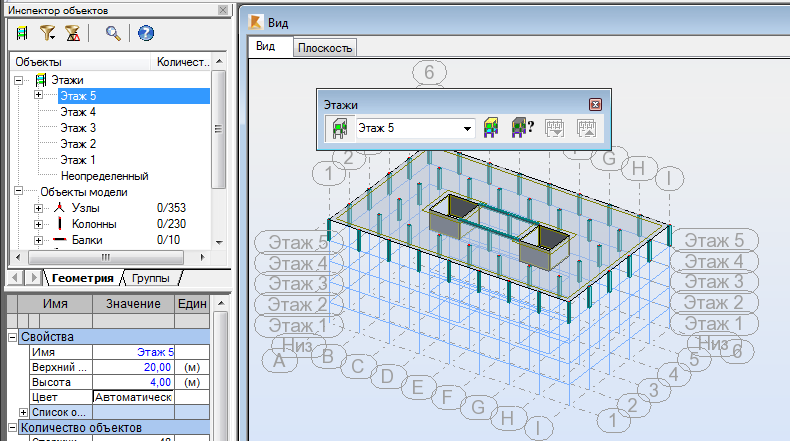Click the Имя value Этаж 5

pos(133,352)
